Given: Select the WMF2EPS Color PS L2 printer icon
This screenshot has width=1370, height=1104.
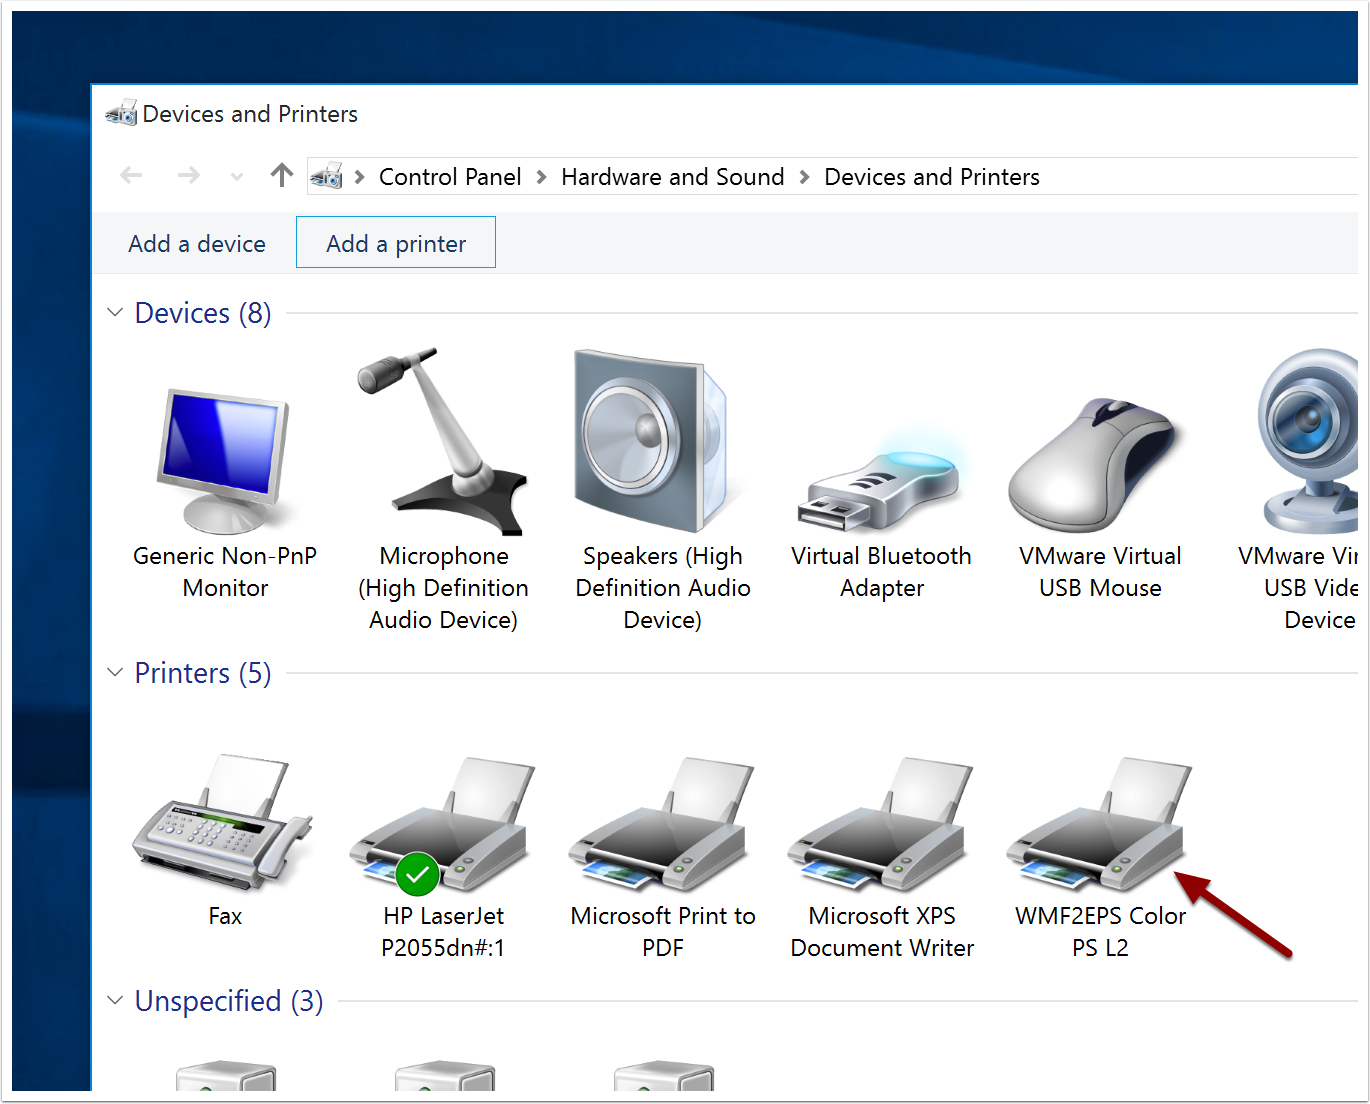Looking at the screenshot, I should pos(1098,824).
